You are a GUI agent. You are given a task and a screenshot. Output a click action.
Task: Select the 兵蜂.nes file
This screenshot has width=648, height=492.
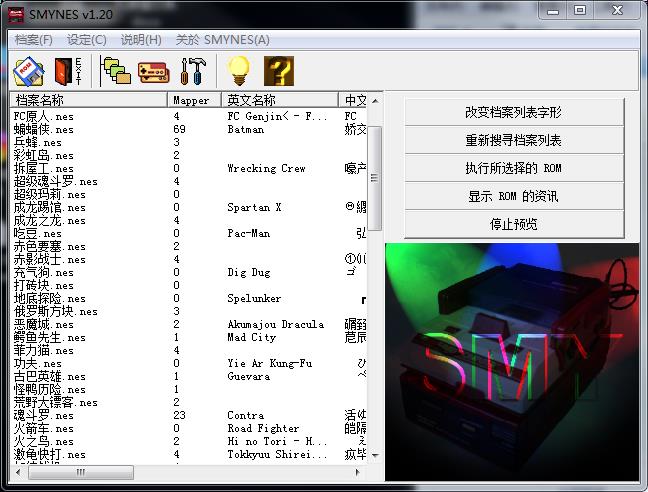point(38,143)
